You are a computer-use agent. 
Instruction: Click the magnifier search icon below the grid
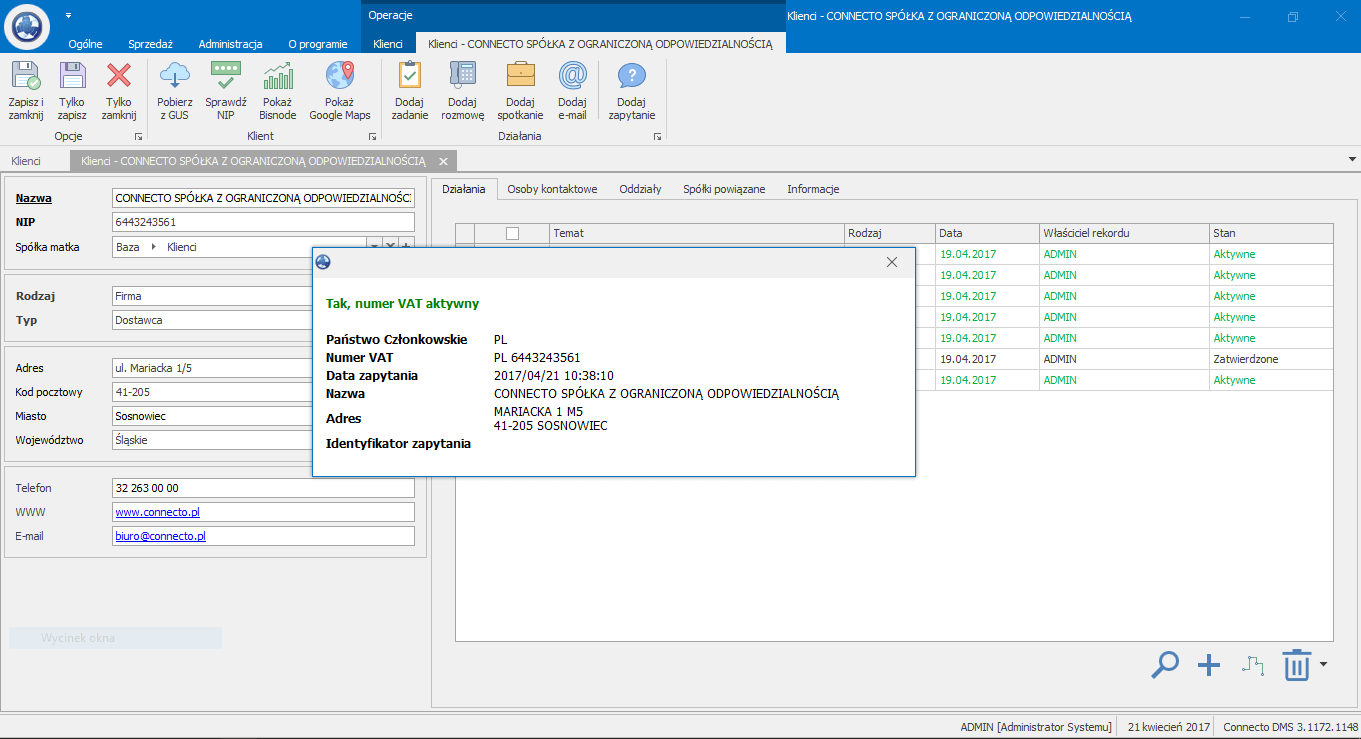tap(1164, 665)
